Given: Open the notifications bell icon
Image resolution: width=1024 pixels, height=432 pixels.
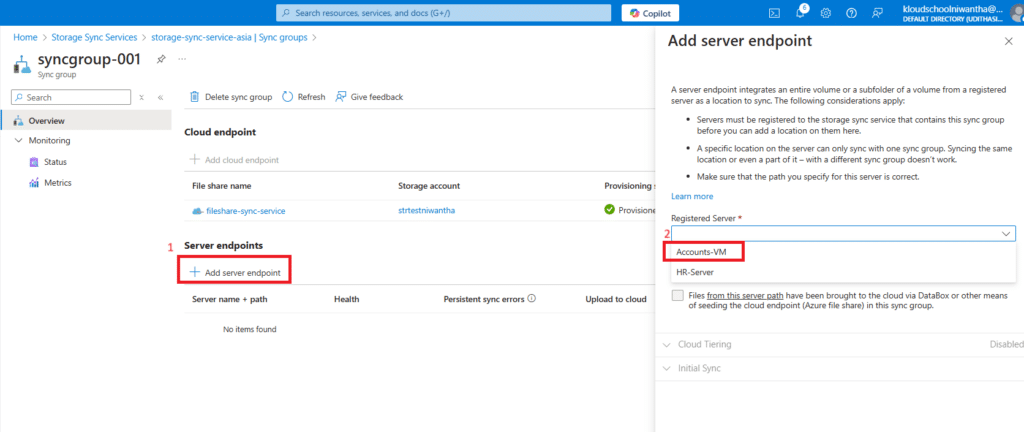Looking at the screenshot, I should click(x=800, y=13).
